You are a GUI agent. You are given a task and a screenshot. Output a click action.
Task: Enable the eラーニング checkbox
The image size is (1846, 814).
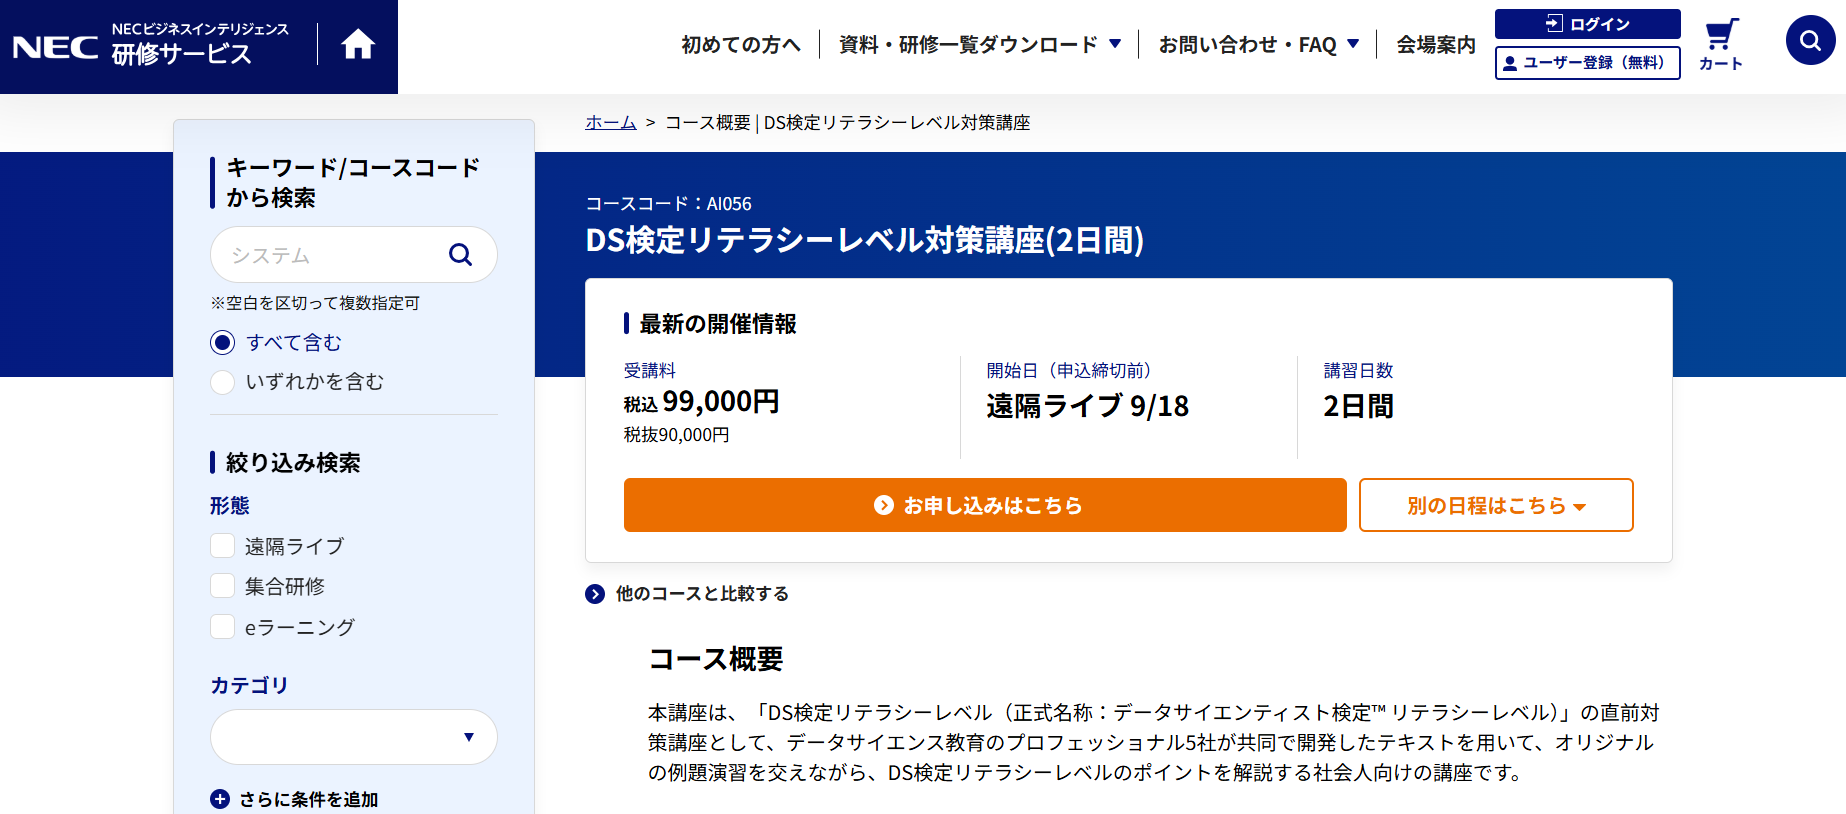(x=223, y=627)
